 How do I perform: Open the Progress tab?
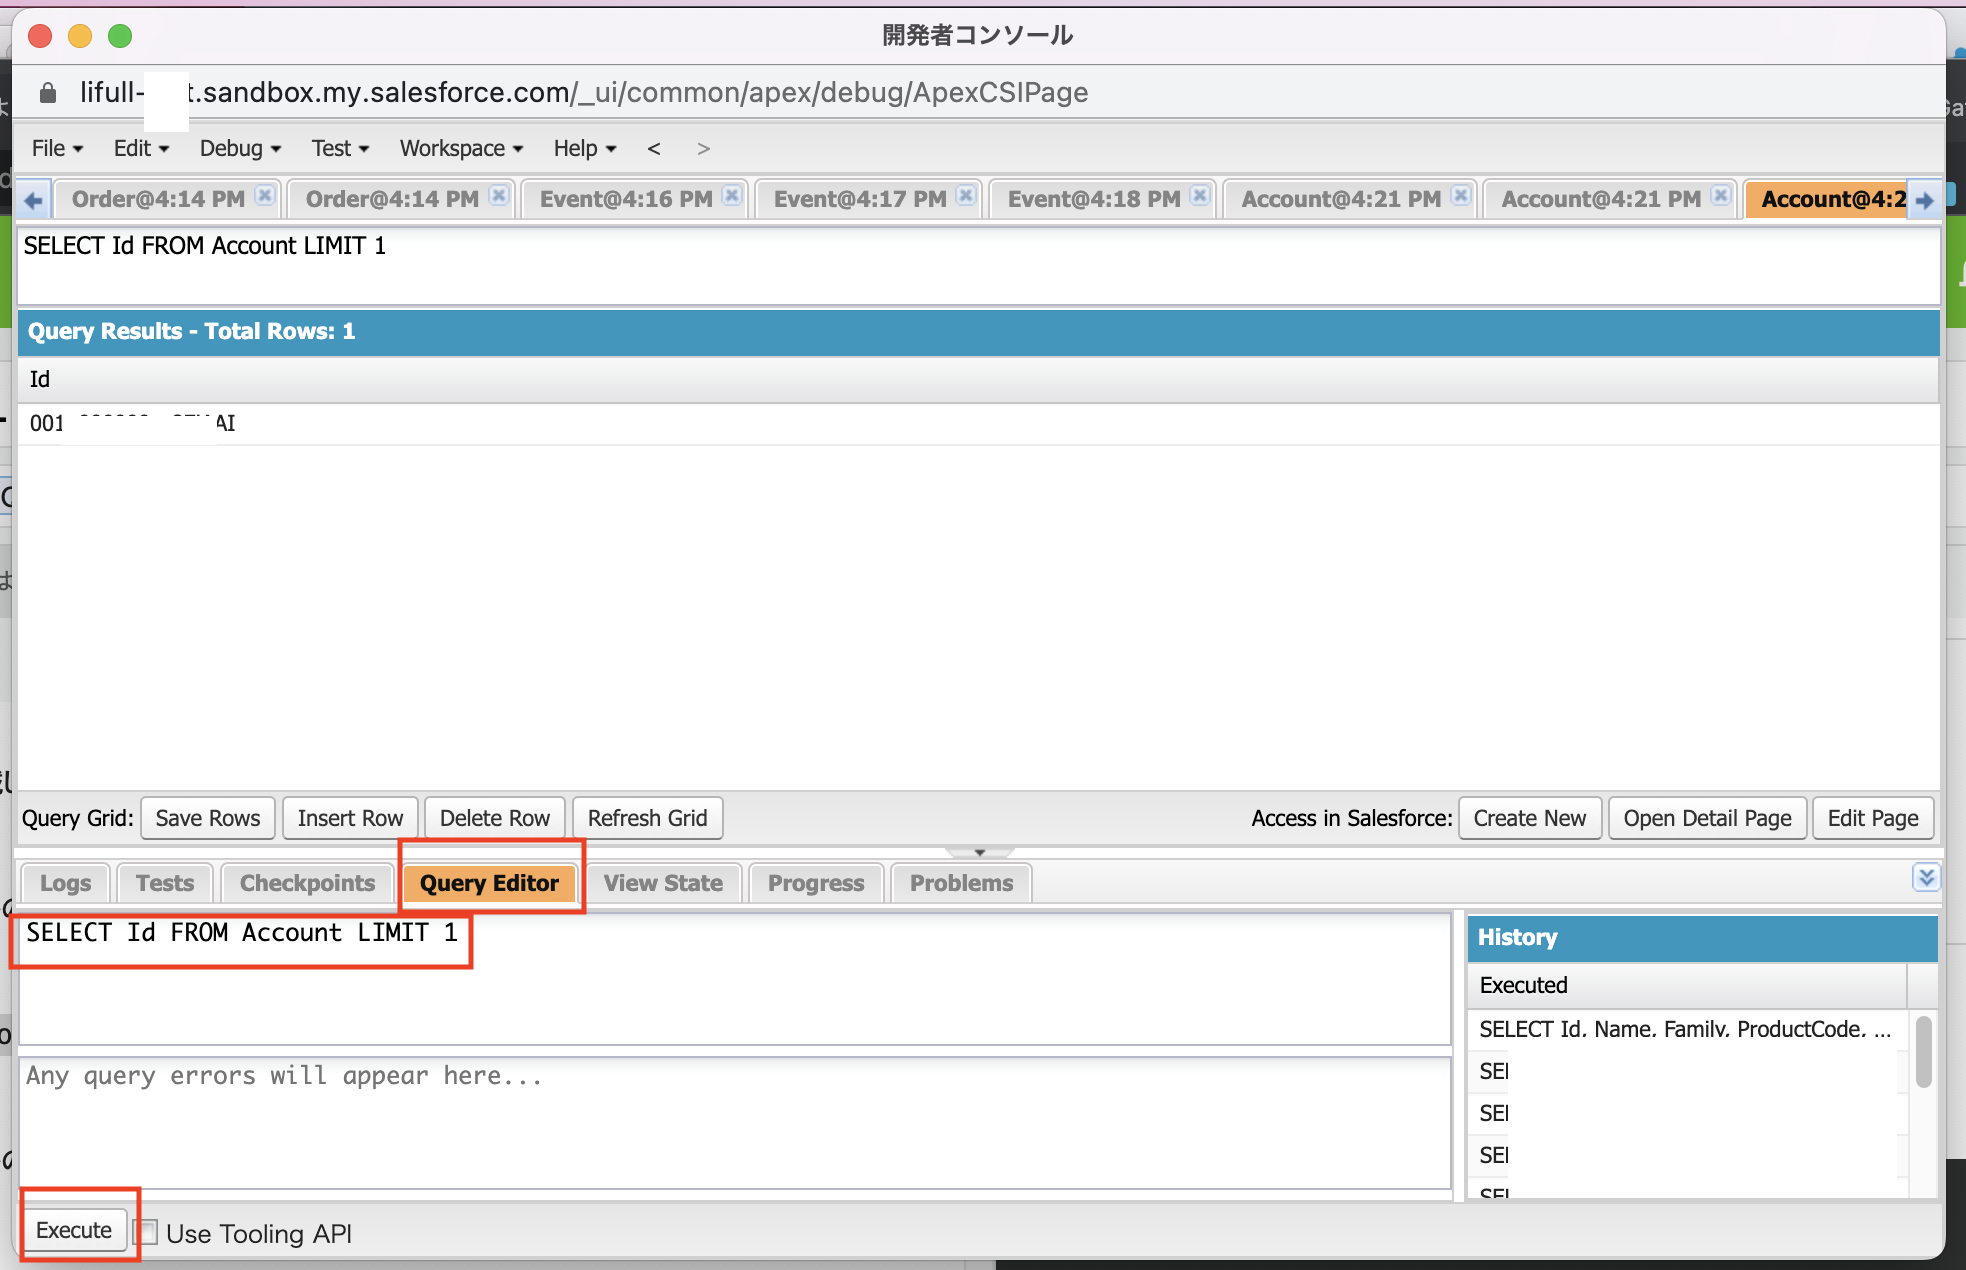(x=816, y=884)
